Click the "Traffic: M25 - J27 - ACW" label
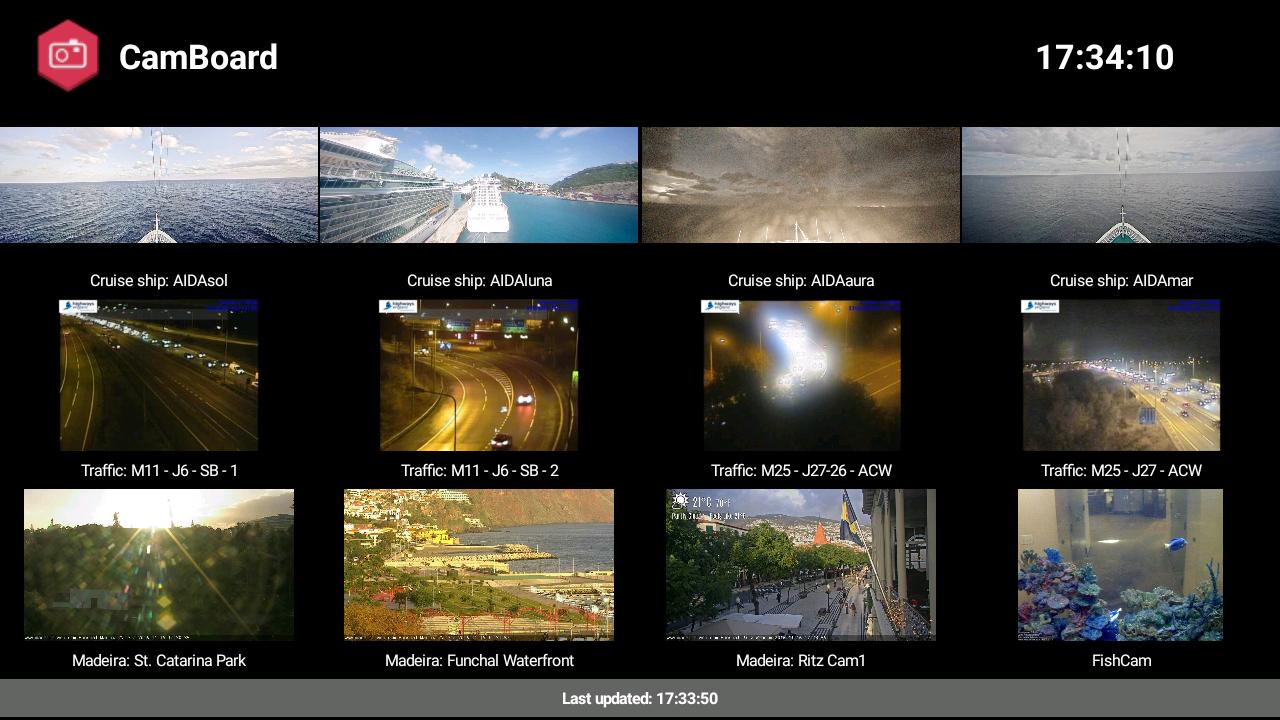Screen dimensions: 1280x720 [x=1121, y=471]
